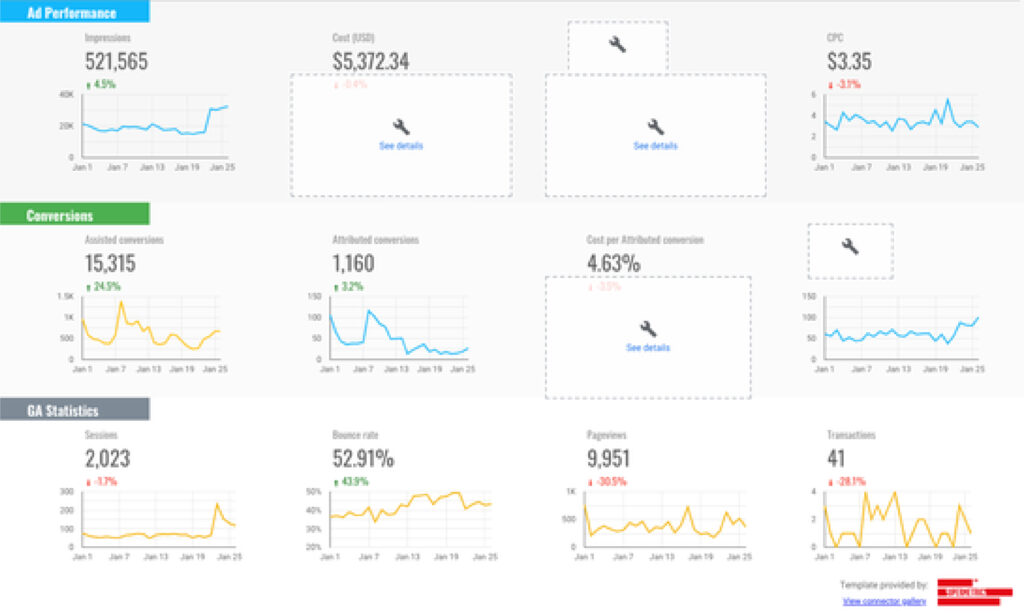Viewport: 1024px width, 614px height.
Task: Open See details under Cost (USD)
Action: click(401, 146)
